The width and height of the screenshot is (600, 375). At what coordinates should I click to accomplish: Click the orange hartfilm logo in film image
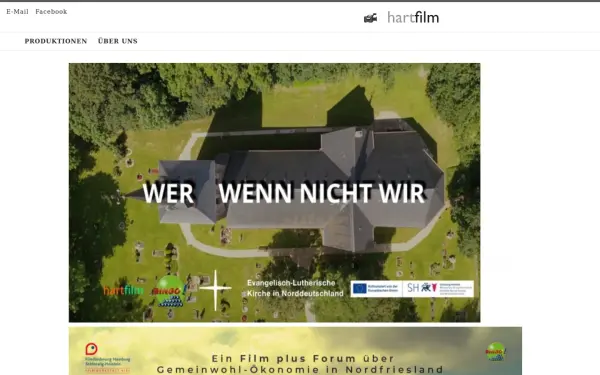coord(123,290)
